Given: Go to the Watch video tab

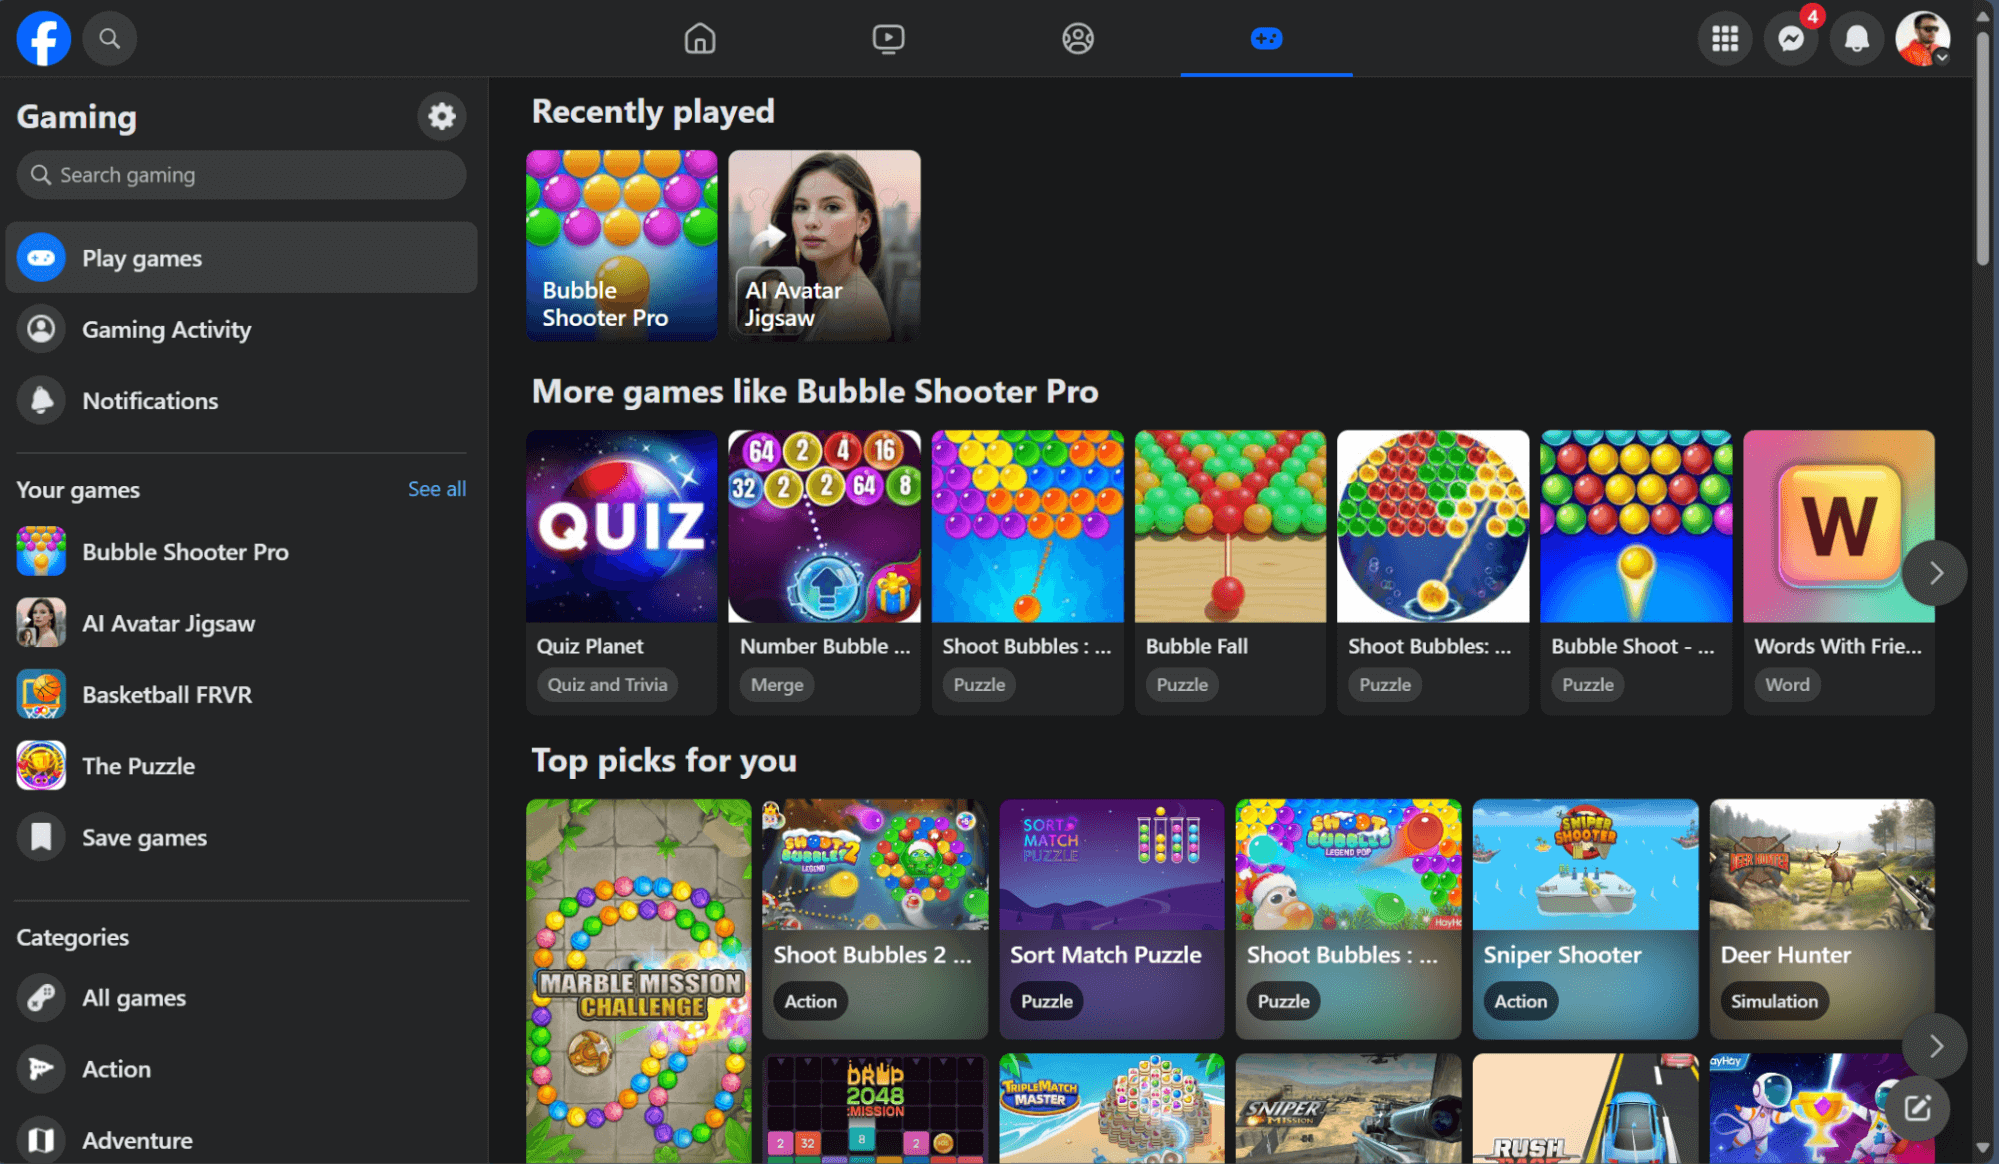Looking at the screenshot, I should click(x=888, y=39).
